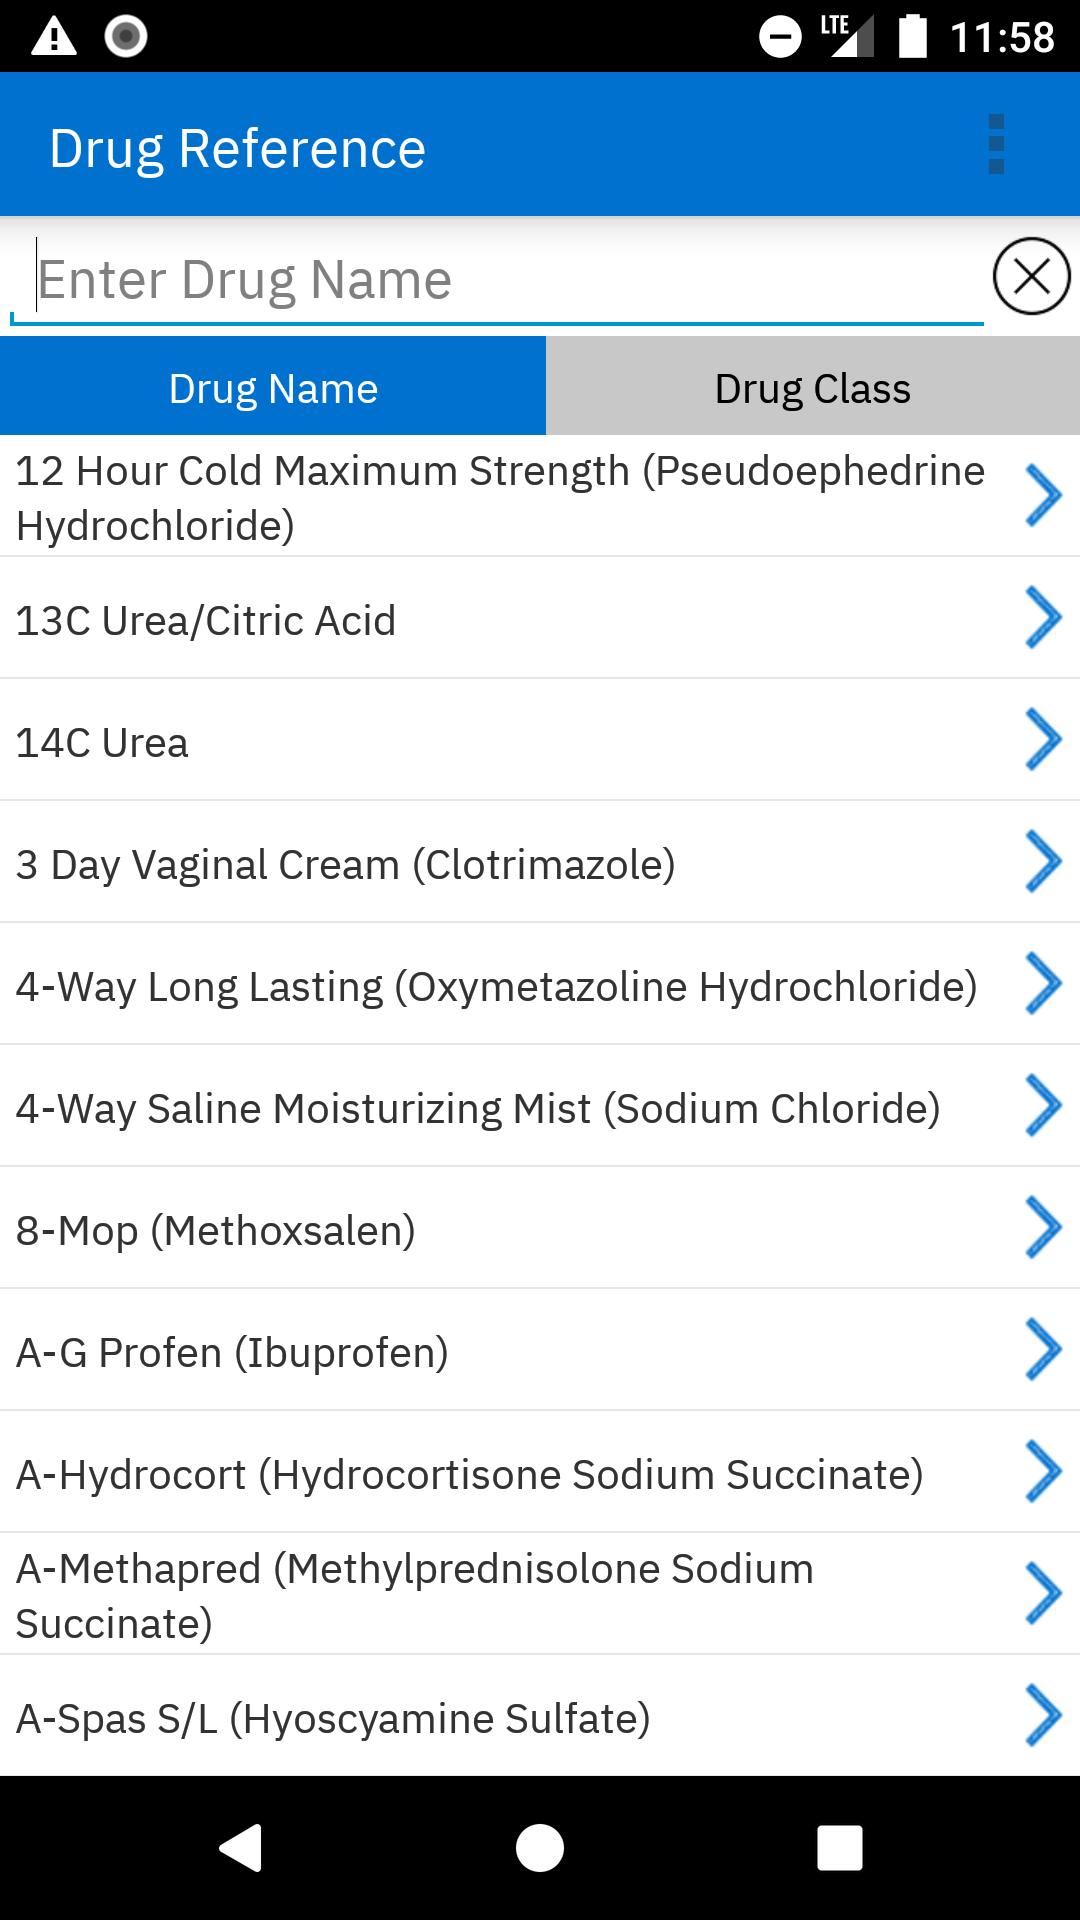Image resolution: width=1080 pixels, height=1920 pixels.
Task: Tap the warning triangle in status bar
Action: 54,37
